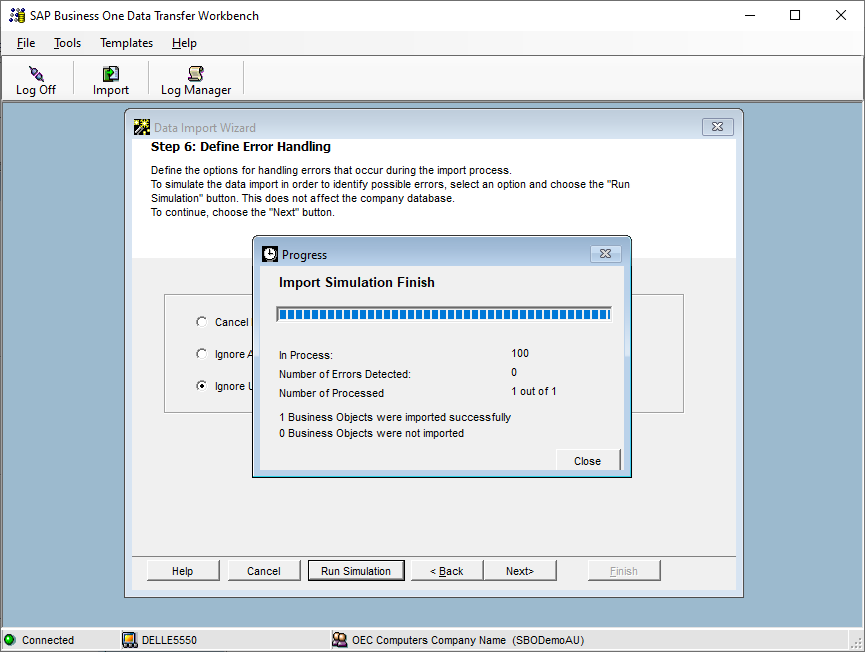Minimize the main Workbench window
This screenshot has height=652, width=865.
[750, 15]
